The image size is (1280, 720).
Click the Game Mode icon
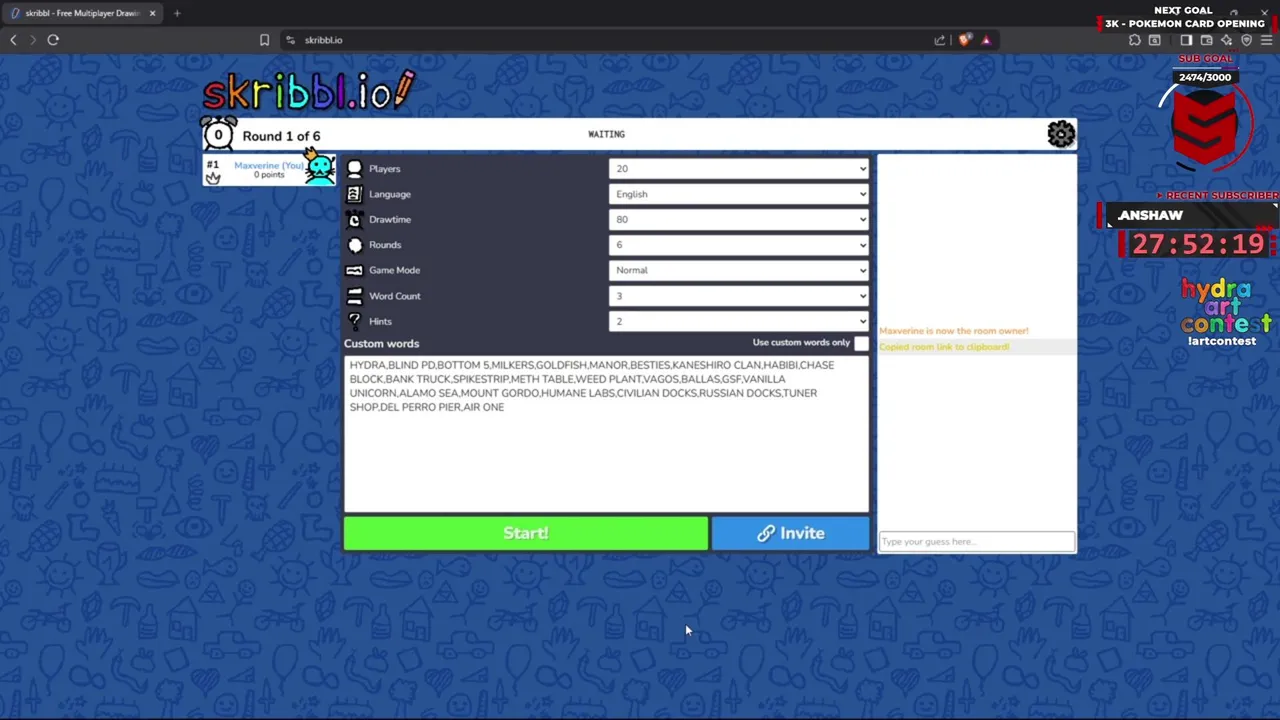click(x=354, y=270)
